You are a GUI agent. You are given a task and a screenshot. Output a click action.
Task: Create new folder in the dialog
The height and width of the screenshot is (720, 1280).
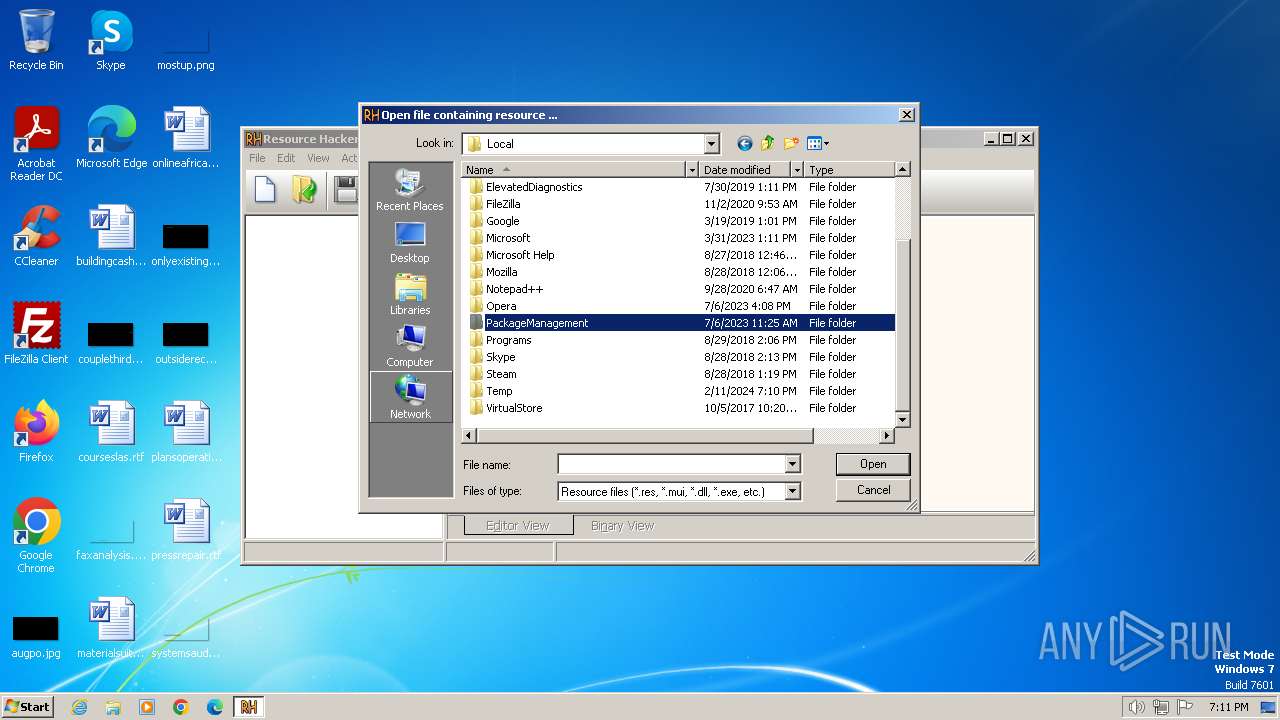pos(791,143)
